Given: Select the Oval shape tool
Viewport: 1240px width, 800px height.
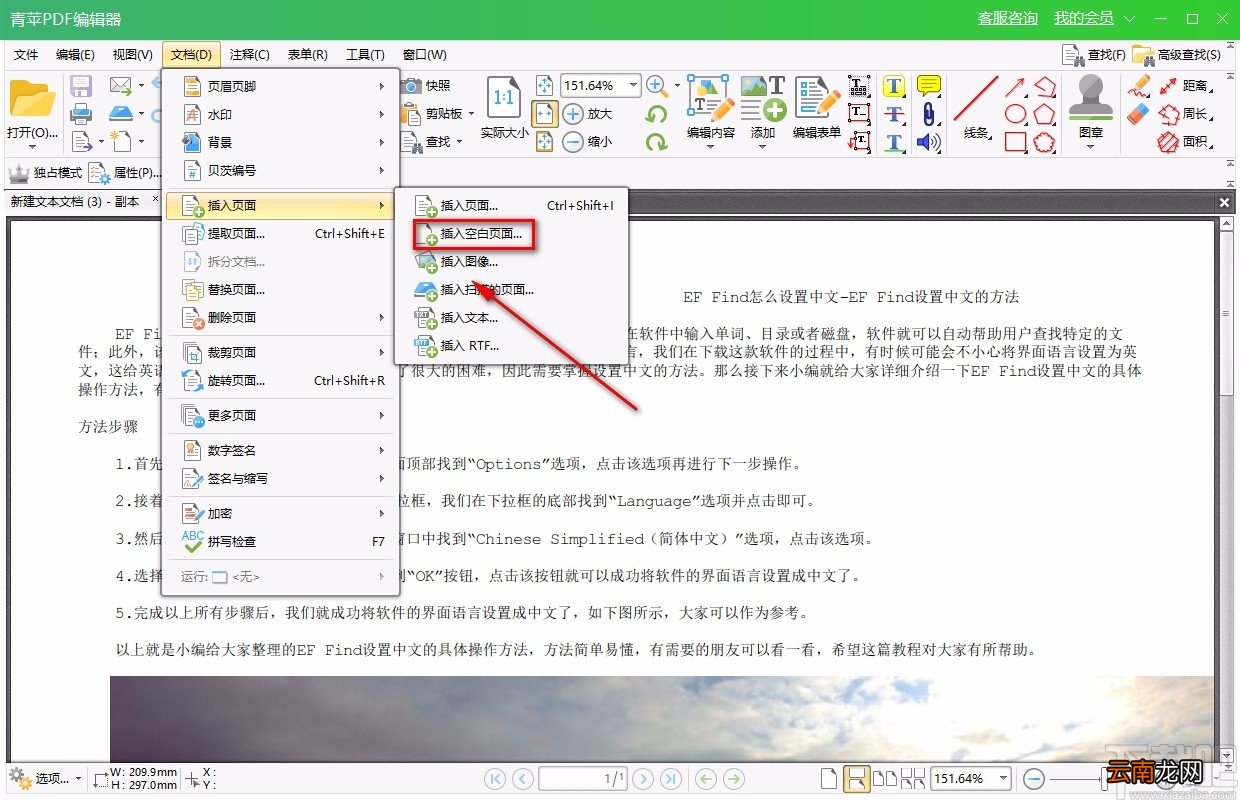Looking at the screenshot, I should coord(1016,114).
